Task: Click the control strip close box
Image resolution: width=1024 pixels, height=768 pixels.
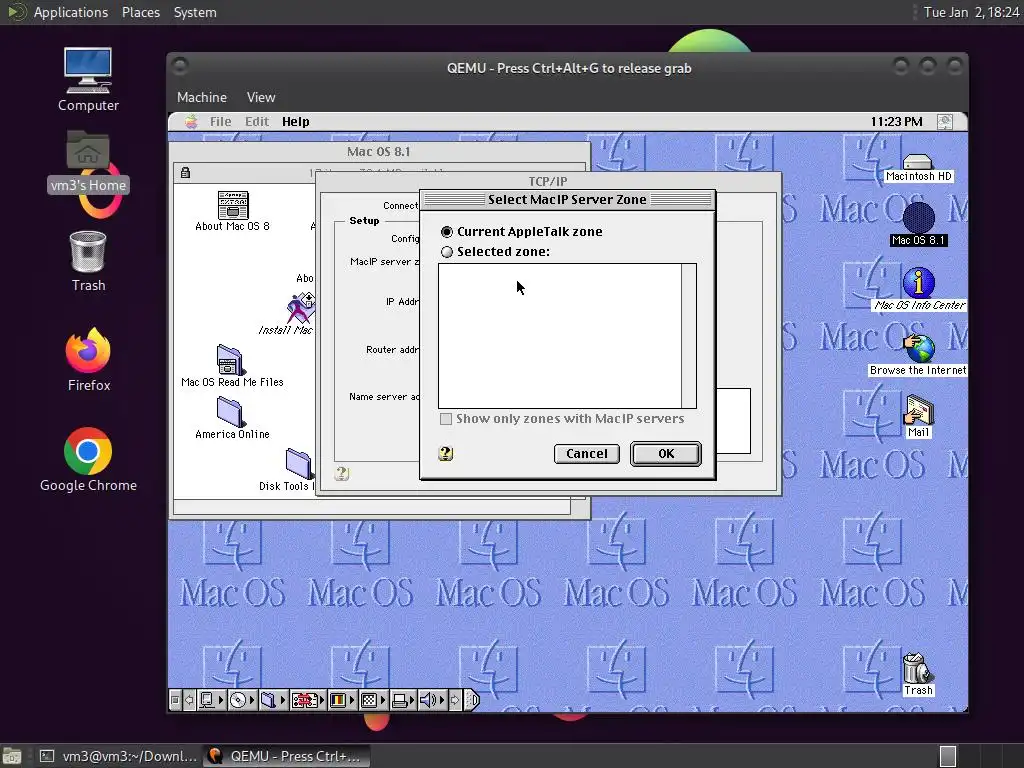Action: [174, 700]
